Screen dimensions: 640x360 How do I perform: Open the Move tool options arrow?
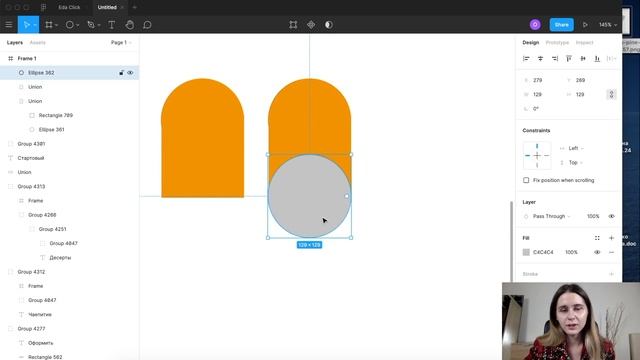(x=35, y=25)
